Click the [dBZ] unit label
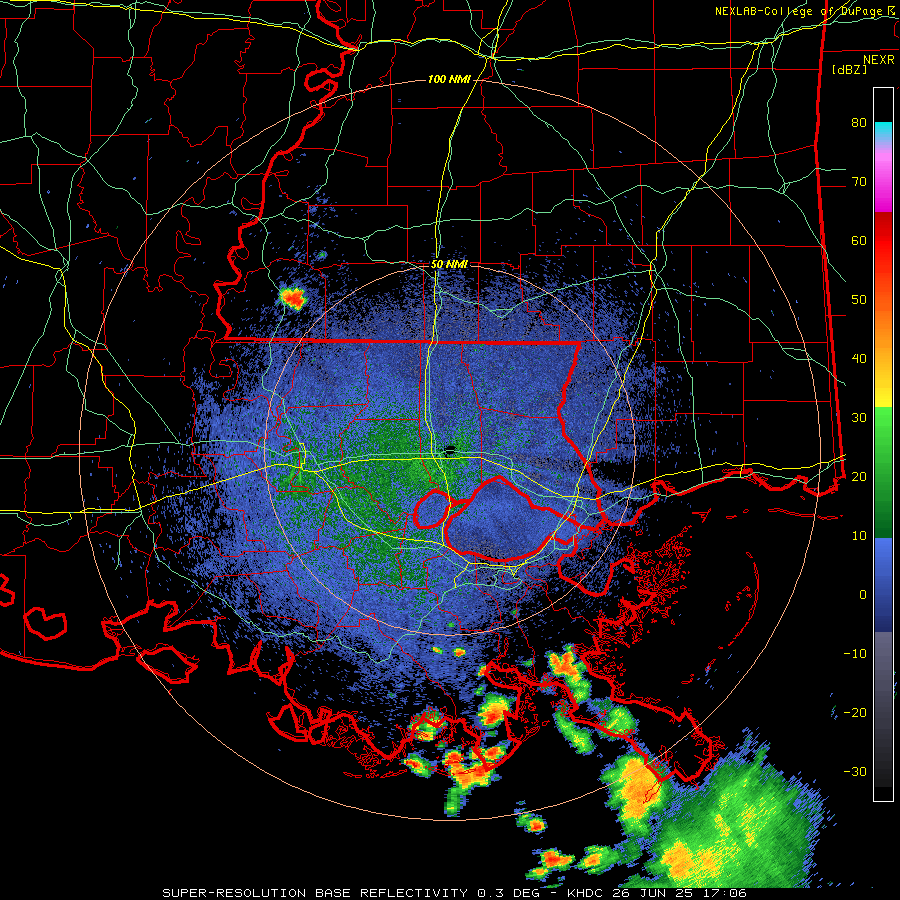The width and height of the screenshot is (900, 900). coord(849,69)
